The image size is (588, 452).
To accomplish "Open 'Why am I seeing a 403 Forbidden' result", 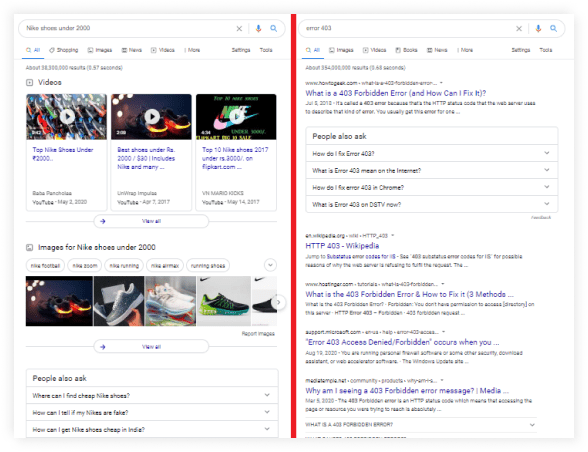I will (x=407, y=390).
